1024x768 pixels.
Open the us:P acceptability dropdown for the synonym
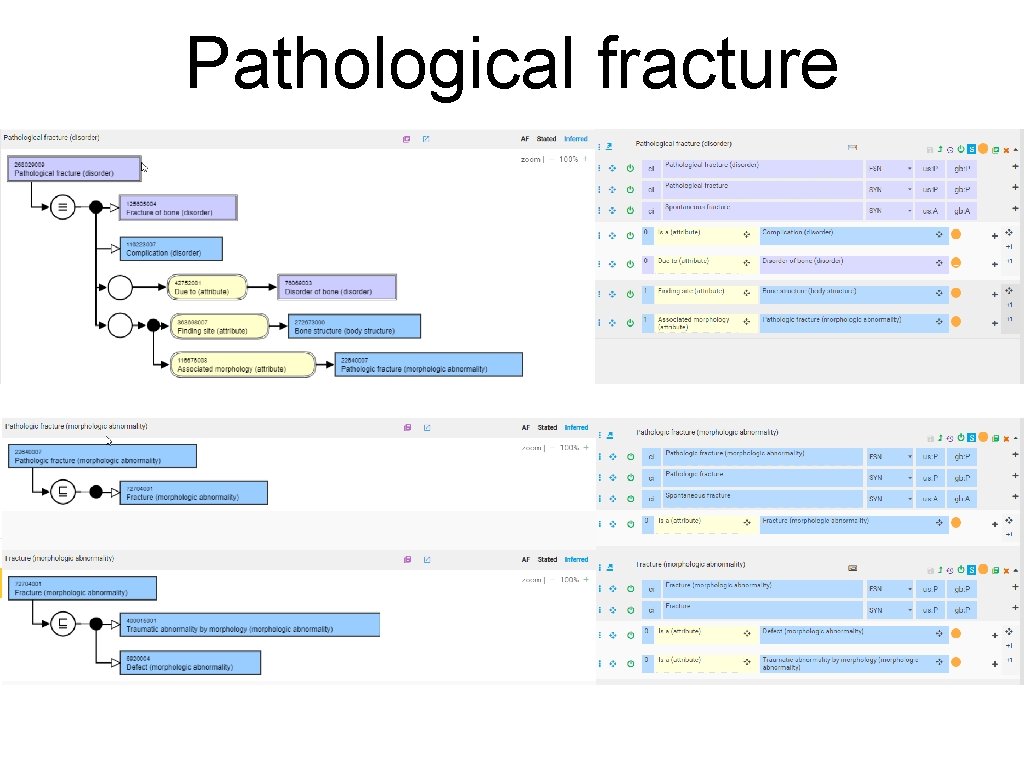coord(928,189)
